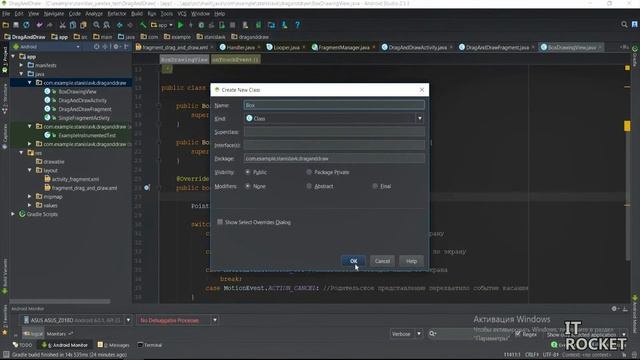Select None modifier radio button
The width and height of the screenshot is (640, 360).
coord(247,186)
